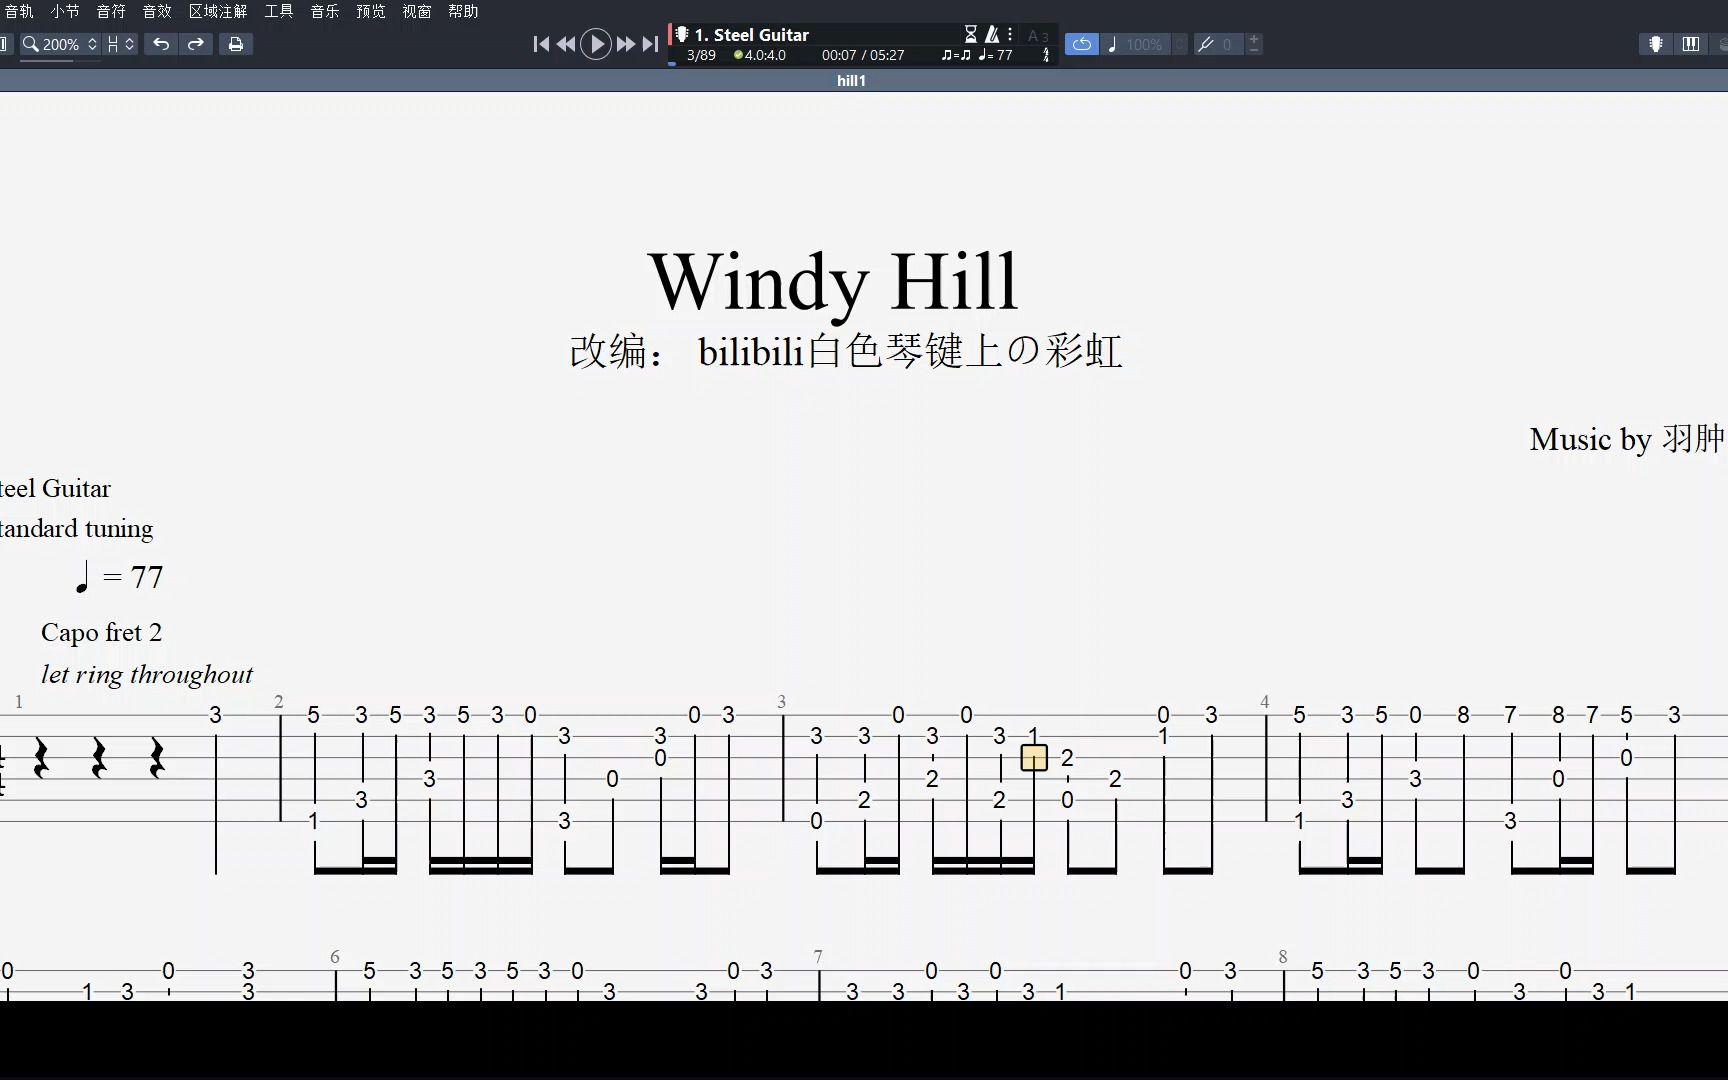Open the 音符 menu

pos(111,11)
